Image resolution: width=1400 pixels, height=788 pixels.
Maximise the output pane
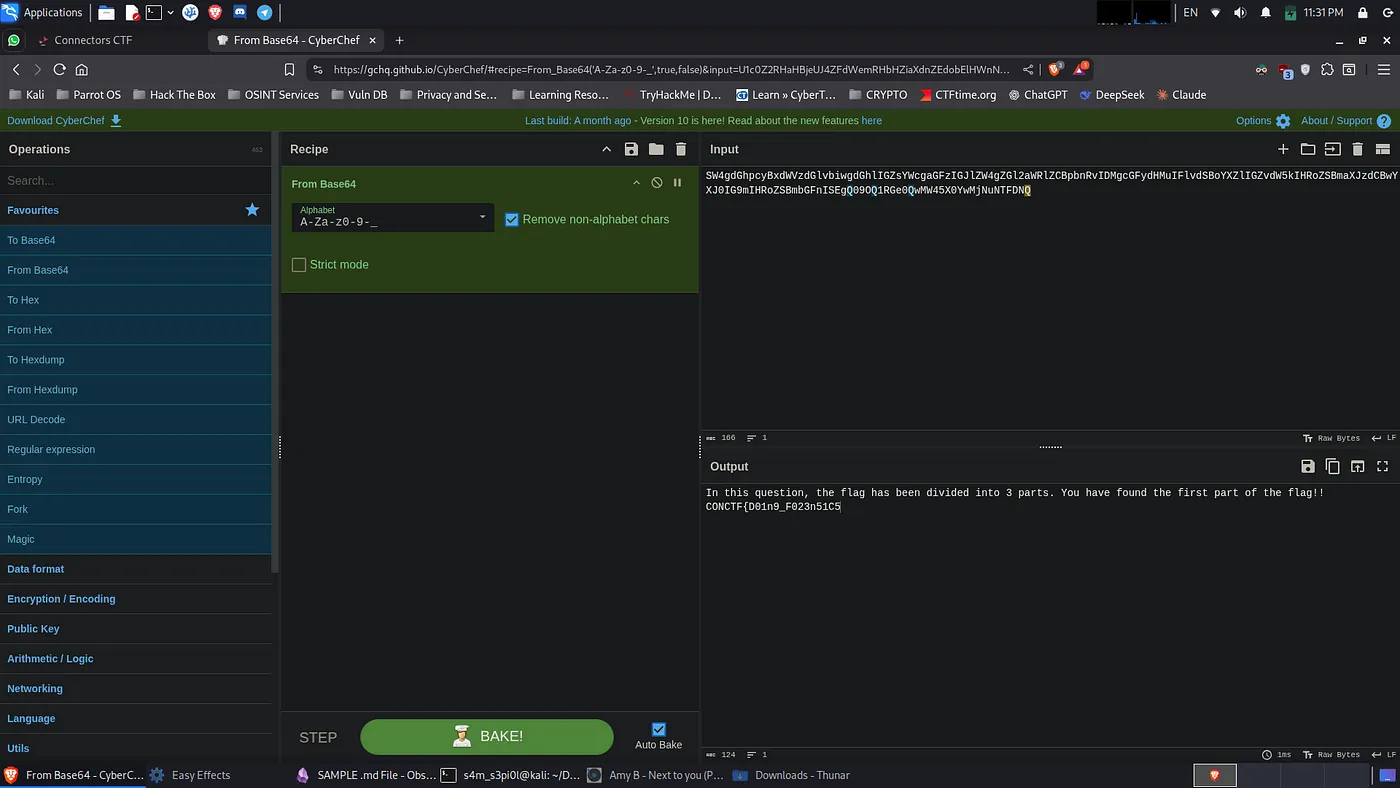coord(1383,466)
